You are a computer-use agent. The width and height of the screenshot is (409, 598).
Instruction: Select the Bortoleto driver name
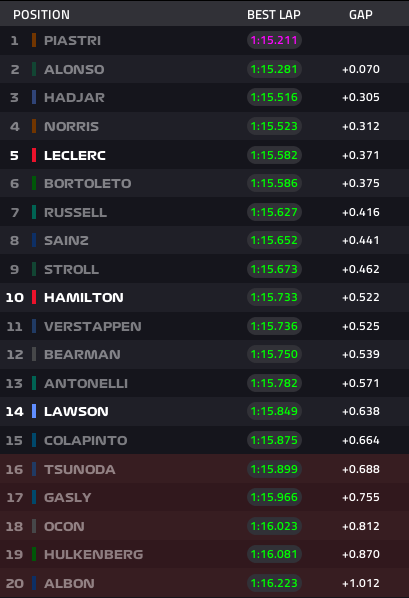click(88, 183)
